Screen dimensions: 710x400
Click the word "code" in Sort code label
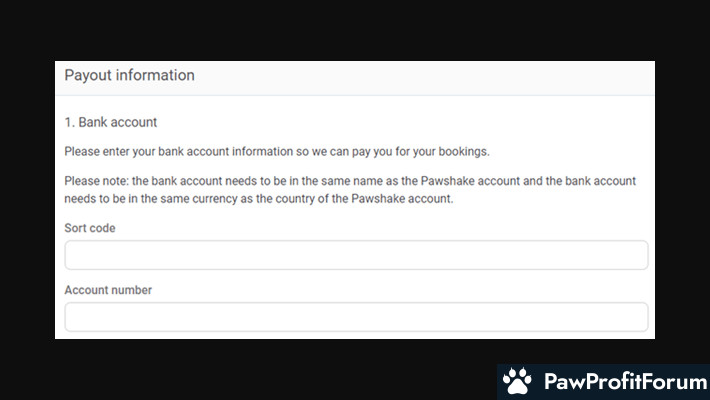(102, 229)
